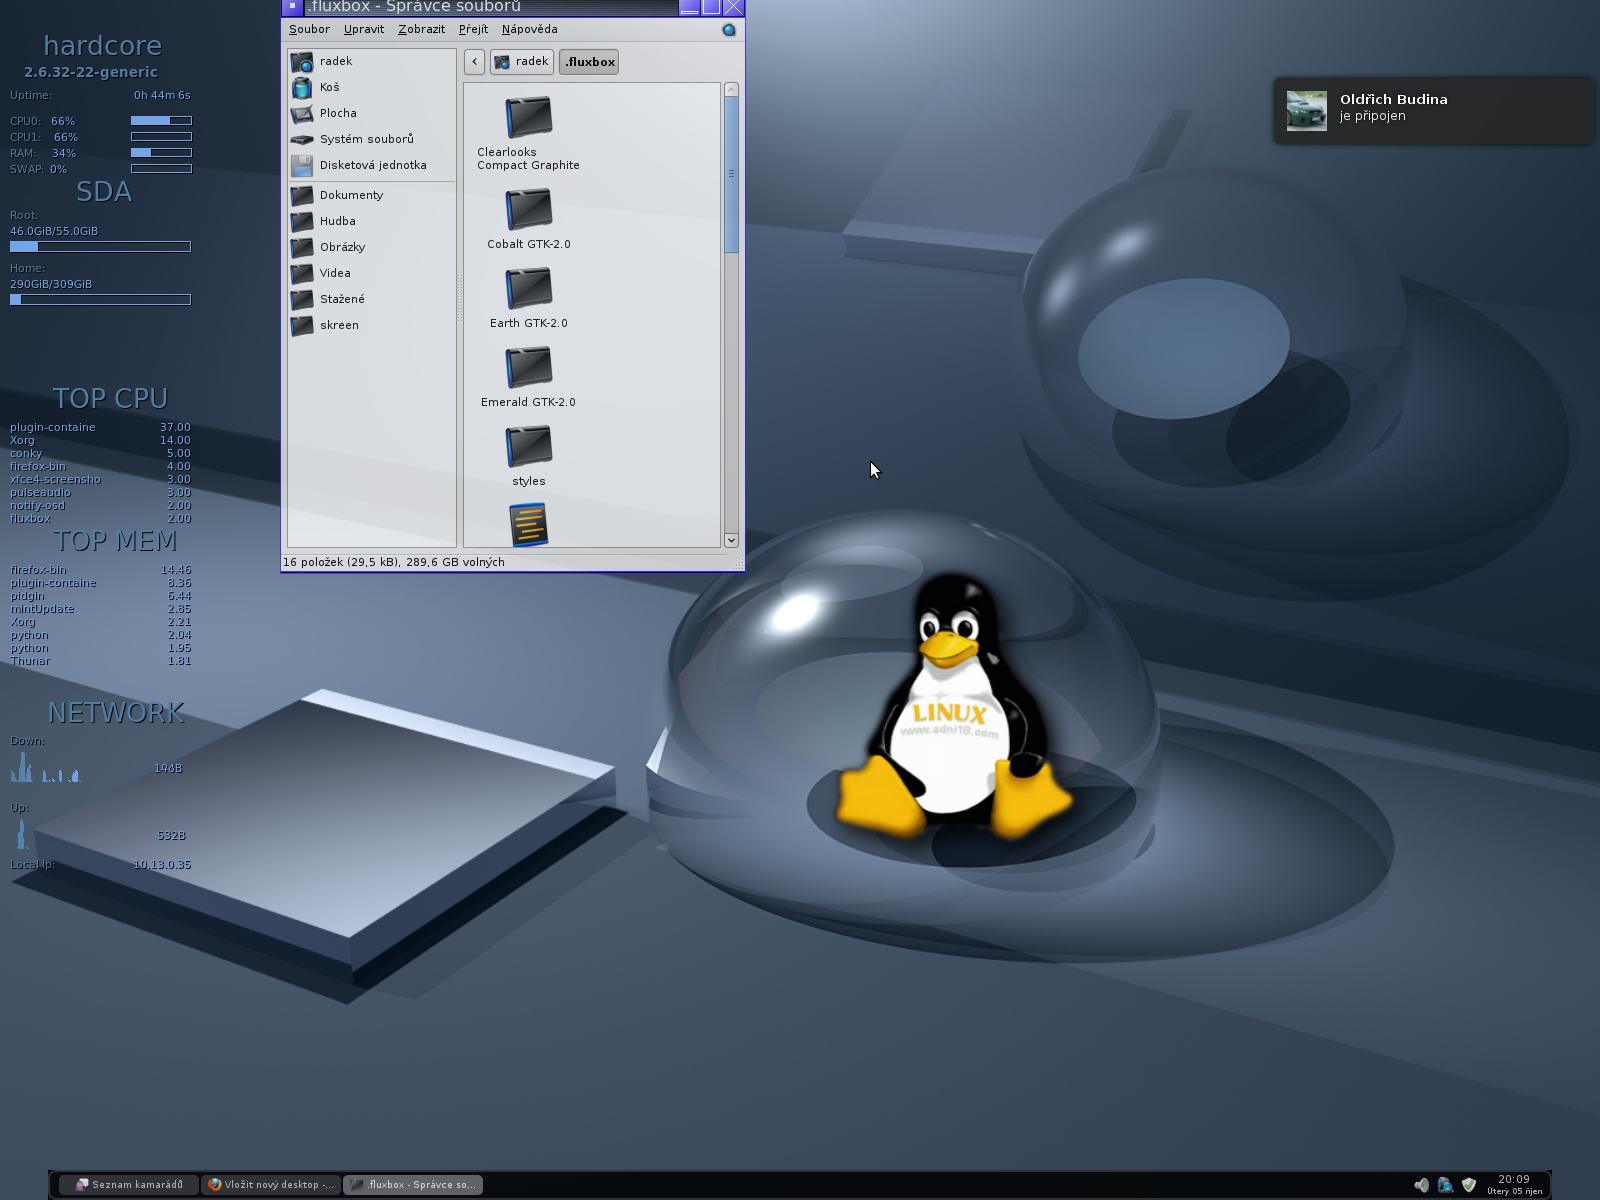Open the Zobrazit menu
Image resolution: width=1600 pixels, height=1200 pixels.
(x=421, y=29)
